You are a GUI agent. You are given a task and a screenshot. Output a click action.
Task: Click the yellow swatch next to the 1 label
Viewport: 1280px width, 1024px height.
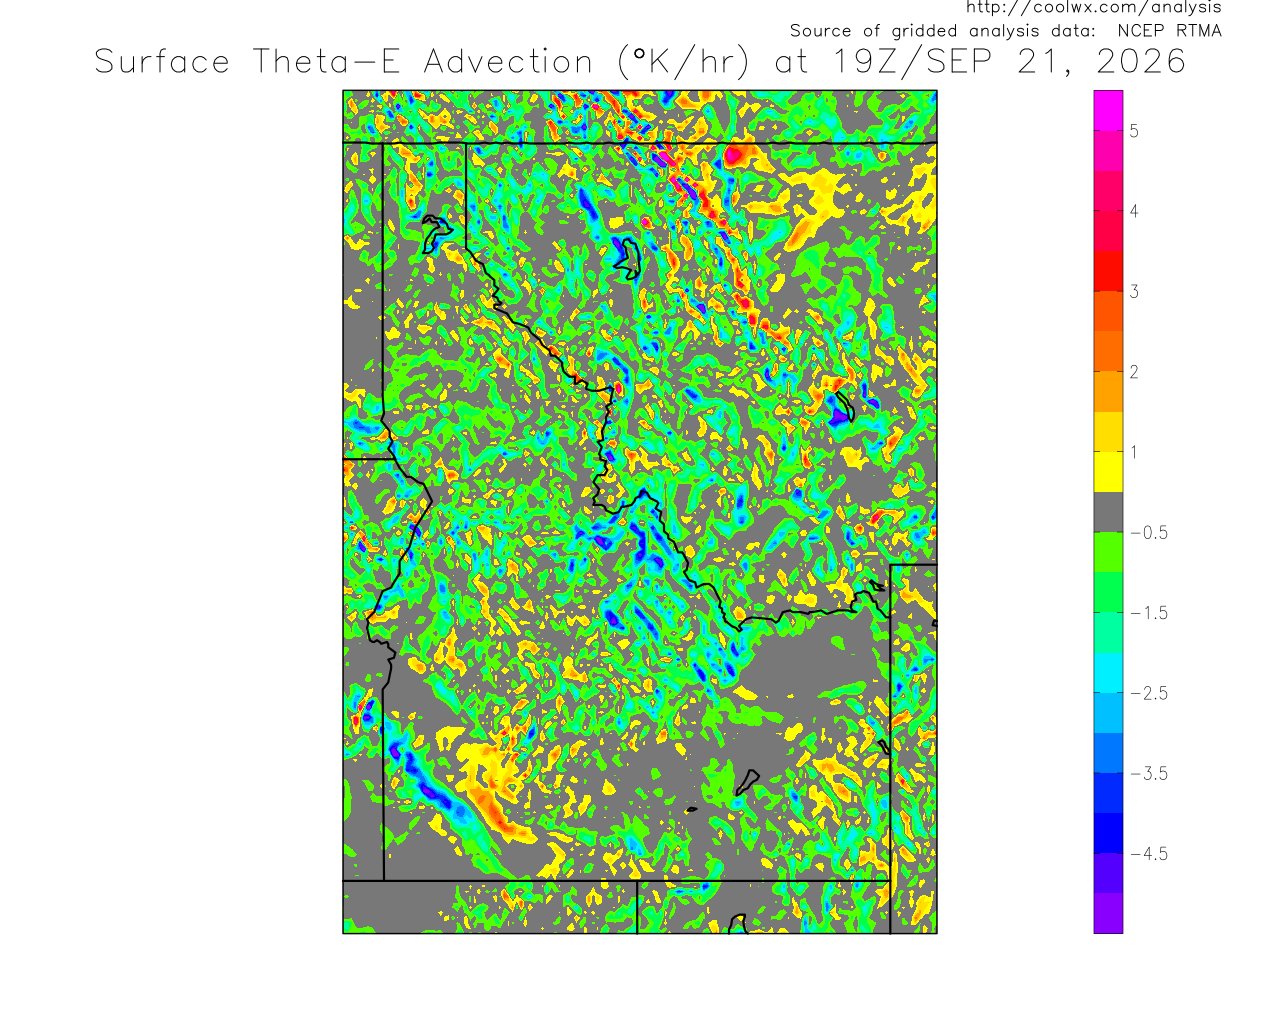[1108, 471]
